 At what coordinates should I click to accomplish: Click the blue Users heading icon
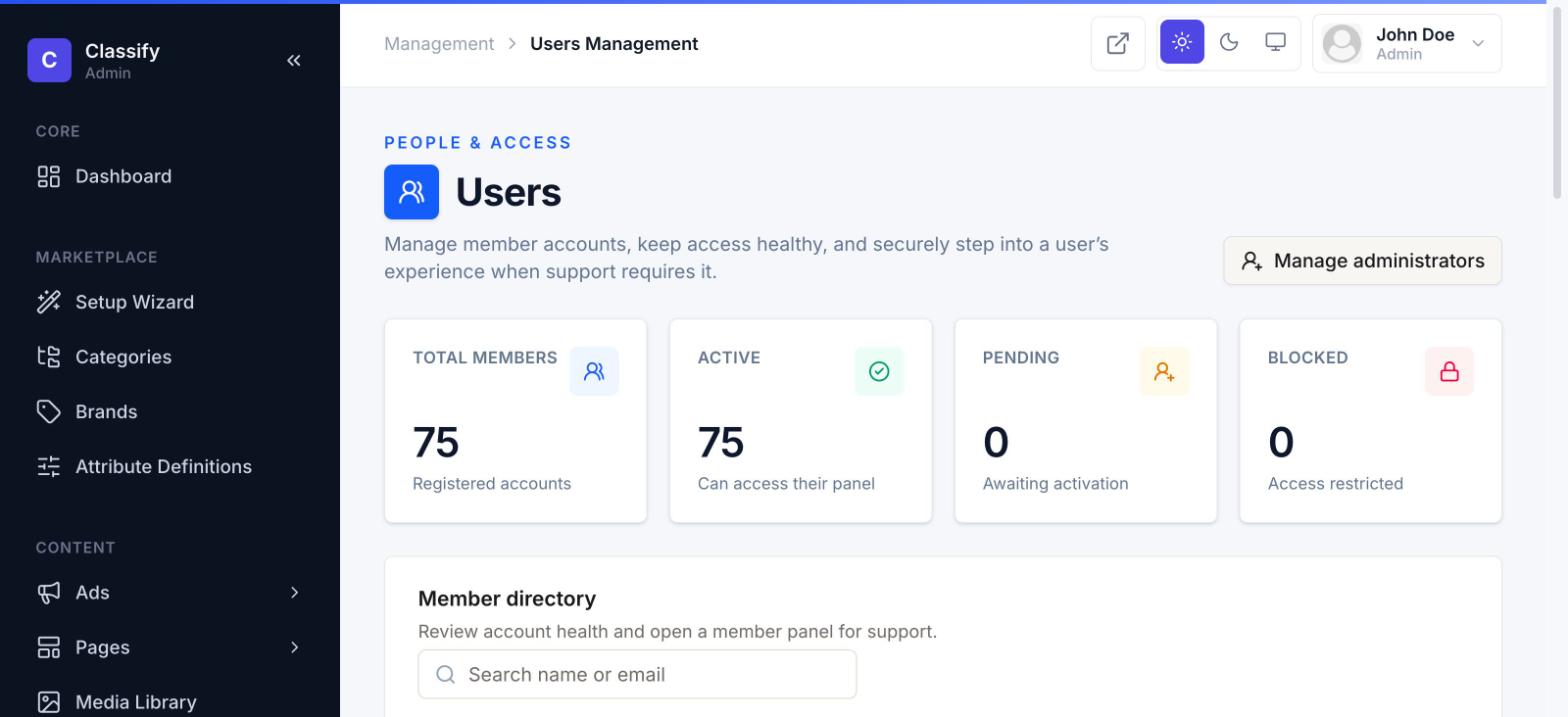[411, 192]
